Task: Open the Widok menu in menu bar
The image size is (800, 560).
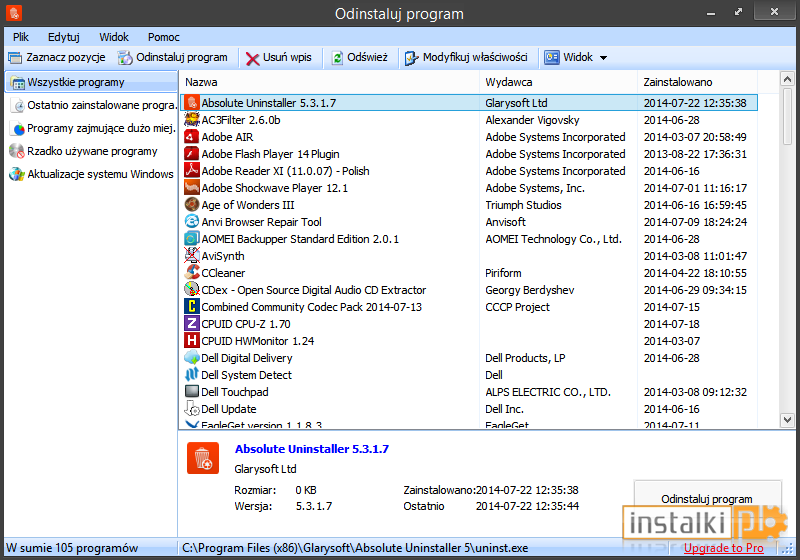Action: tap(114, 37)
